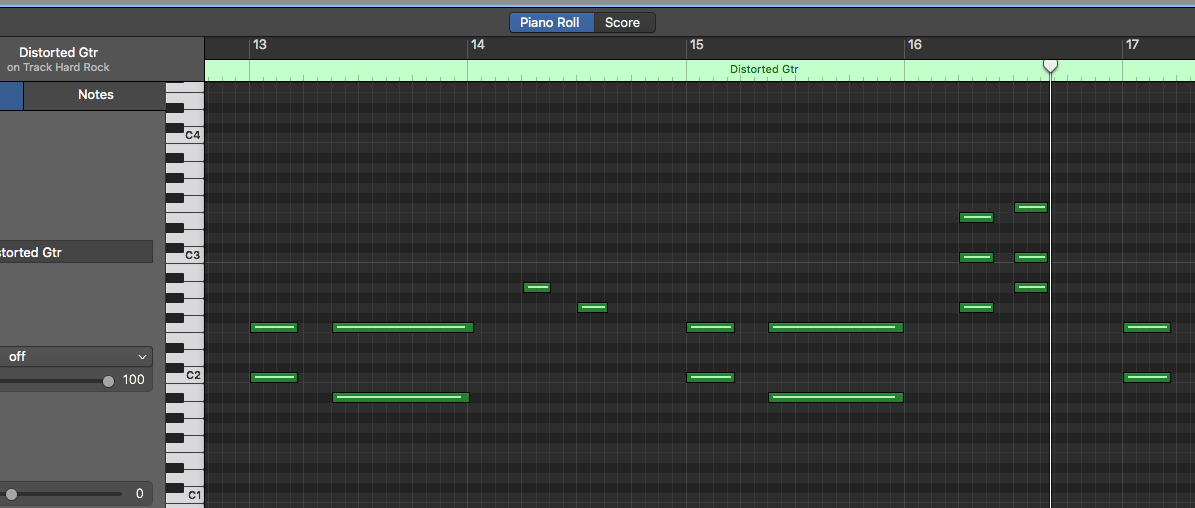Click the playhead handle in the ruler
This screenshot has width=1195, height=508.
coord(1050,66)
